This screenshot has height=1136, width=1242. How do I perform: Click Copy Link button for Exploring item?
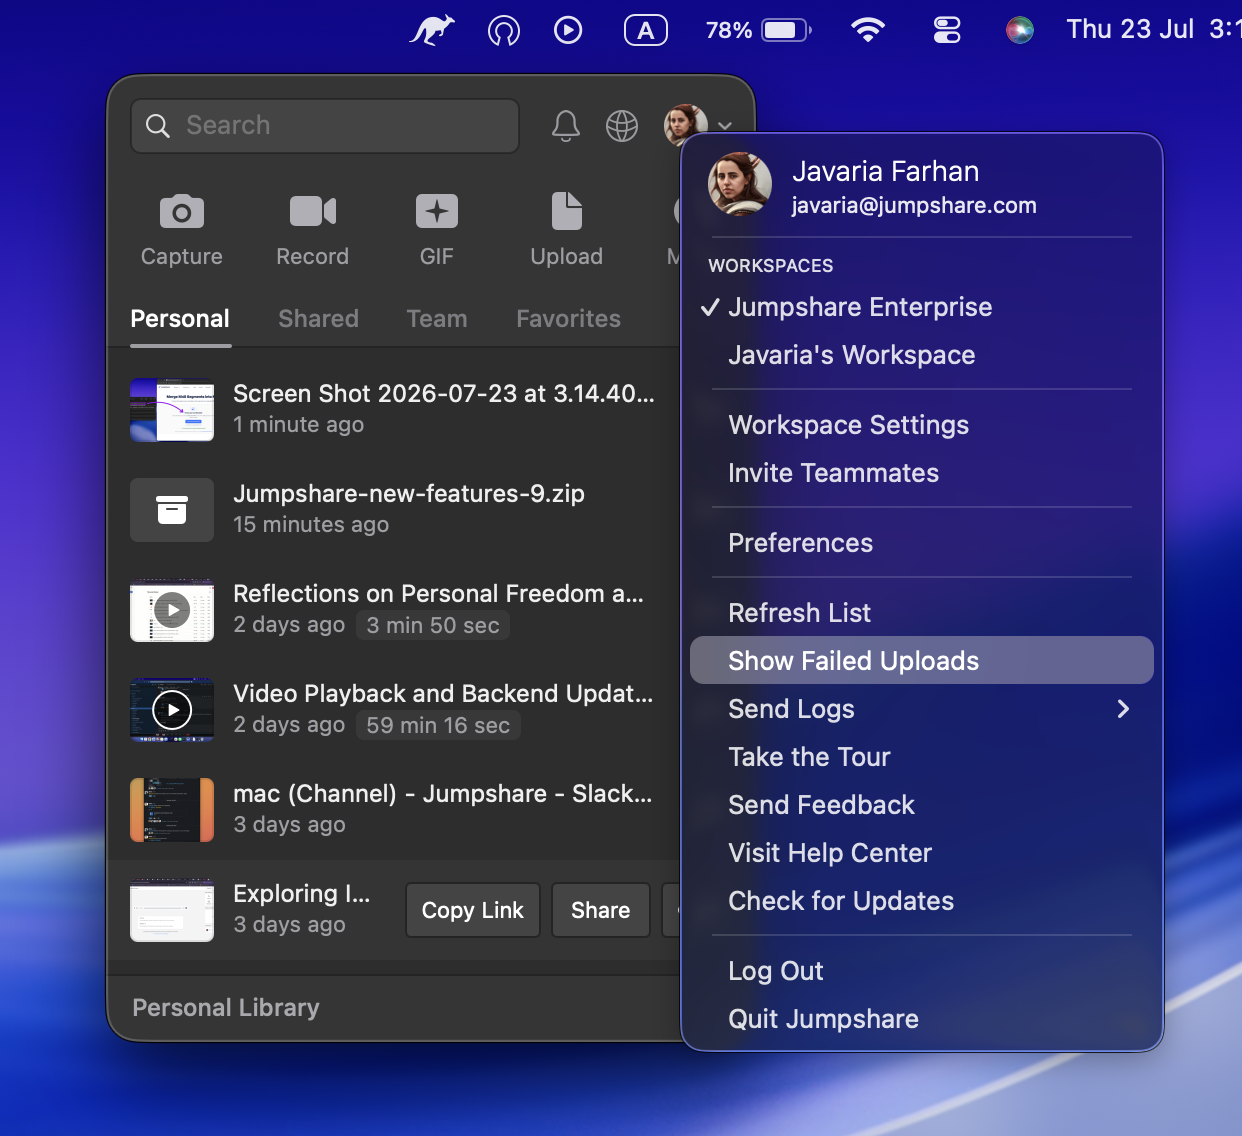pyautogui.click(x=473, y=910)
